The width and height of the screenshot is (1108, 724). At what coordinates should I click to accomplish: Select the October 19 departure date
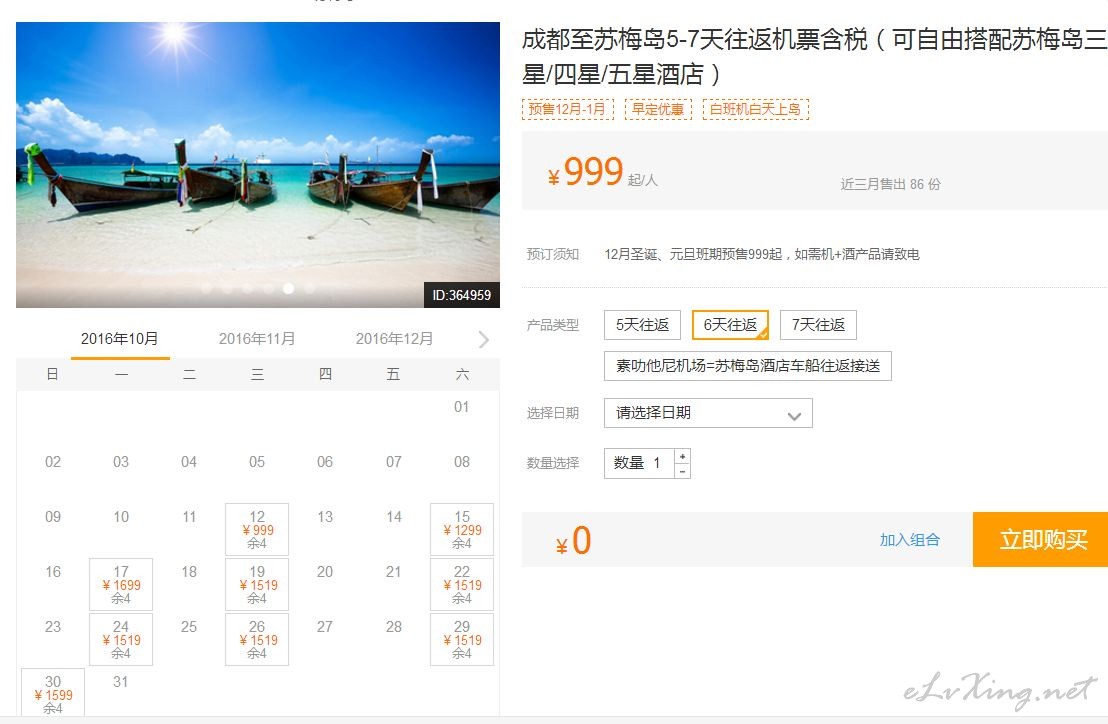click(x=257, y=585)
